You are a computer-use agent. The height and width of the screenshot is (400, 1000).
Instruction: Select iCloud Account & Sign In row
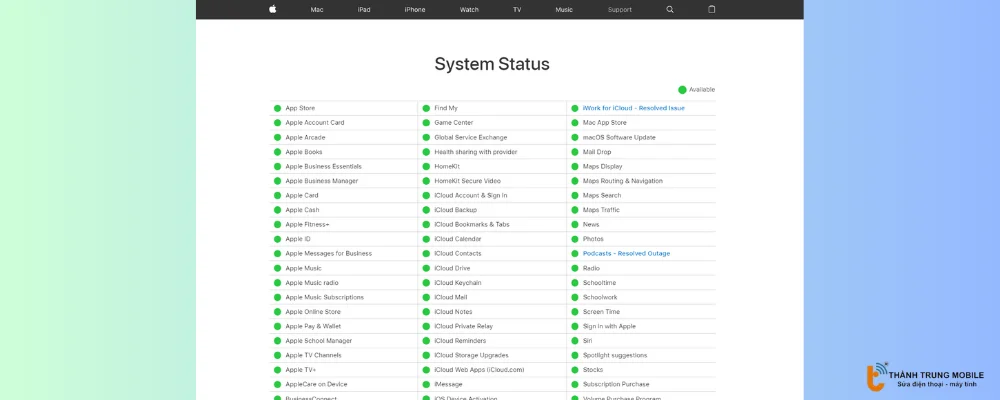492,195
